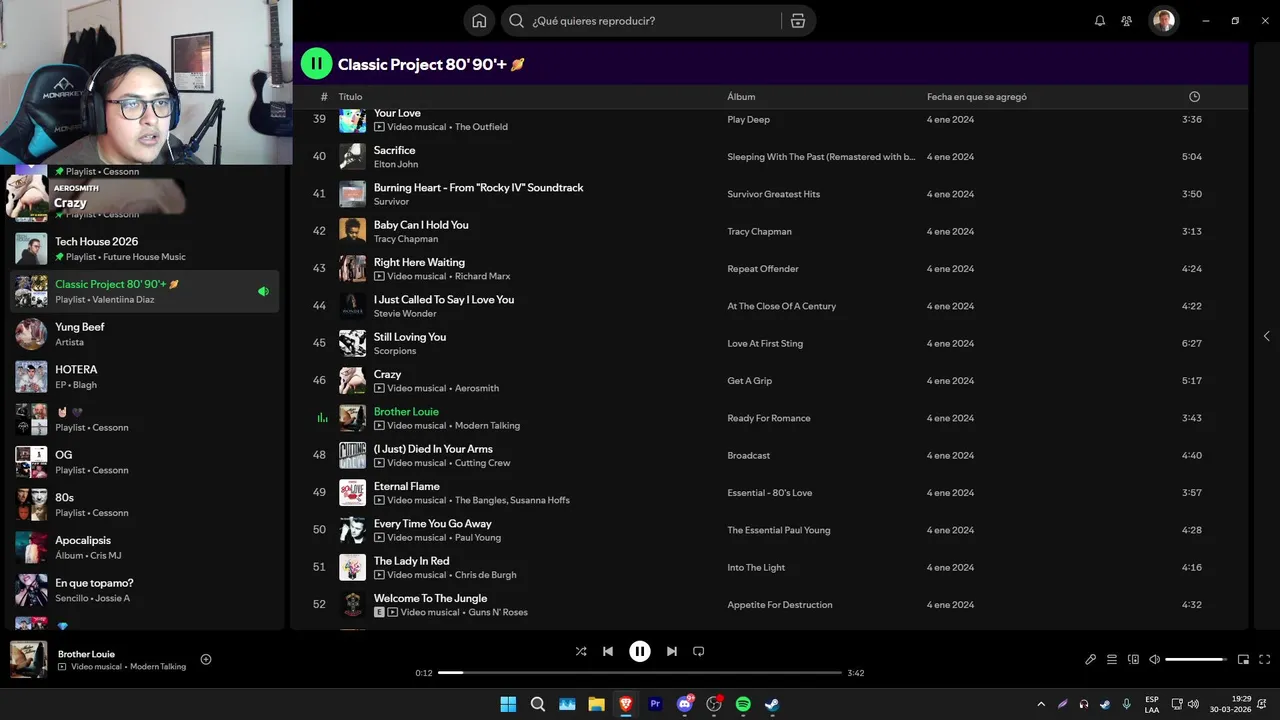Open the 80s playlist by Cessonn
Viewport: 1280px width, 720px height.
[144, 505]
